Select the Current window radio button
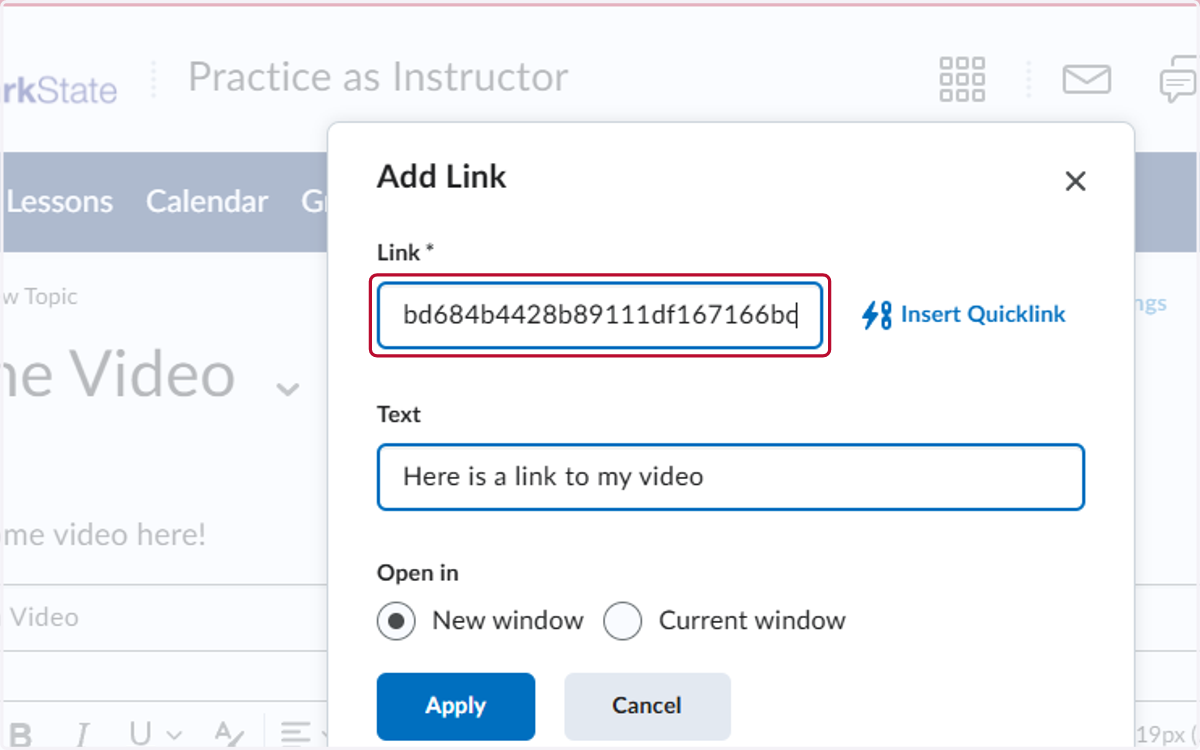 [622, 621]
